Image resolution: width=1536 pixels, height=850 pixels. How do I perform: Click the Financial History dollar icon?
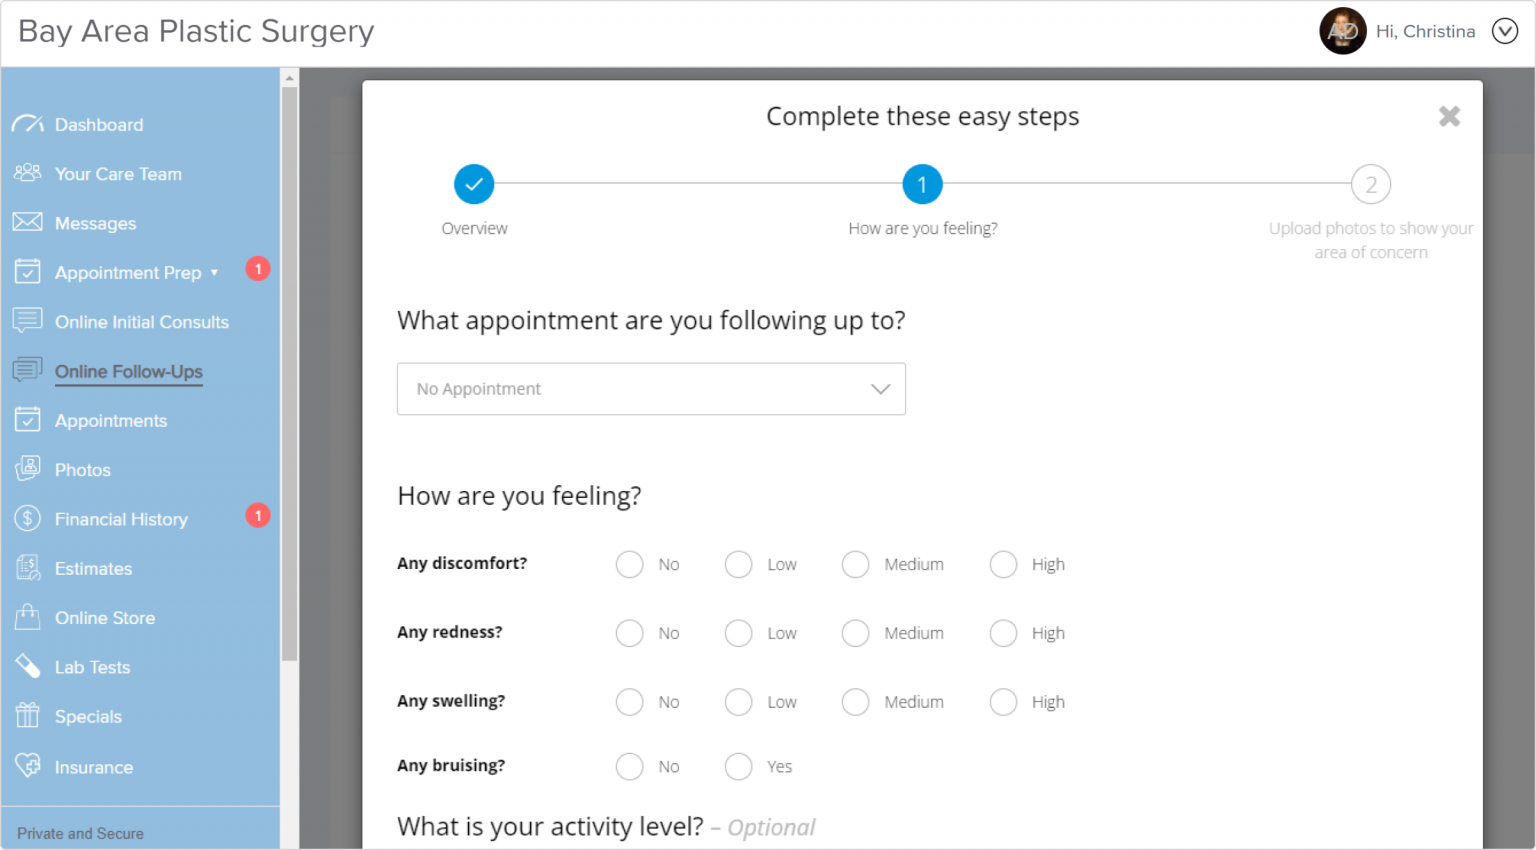pyautogui.click(x=28, y=518)
